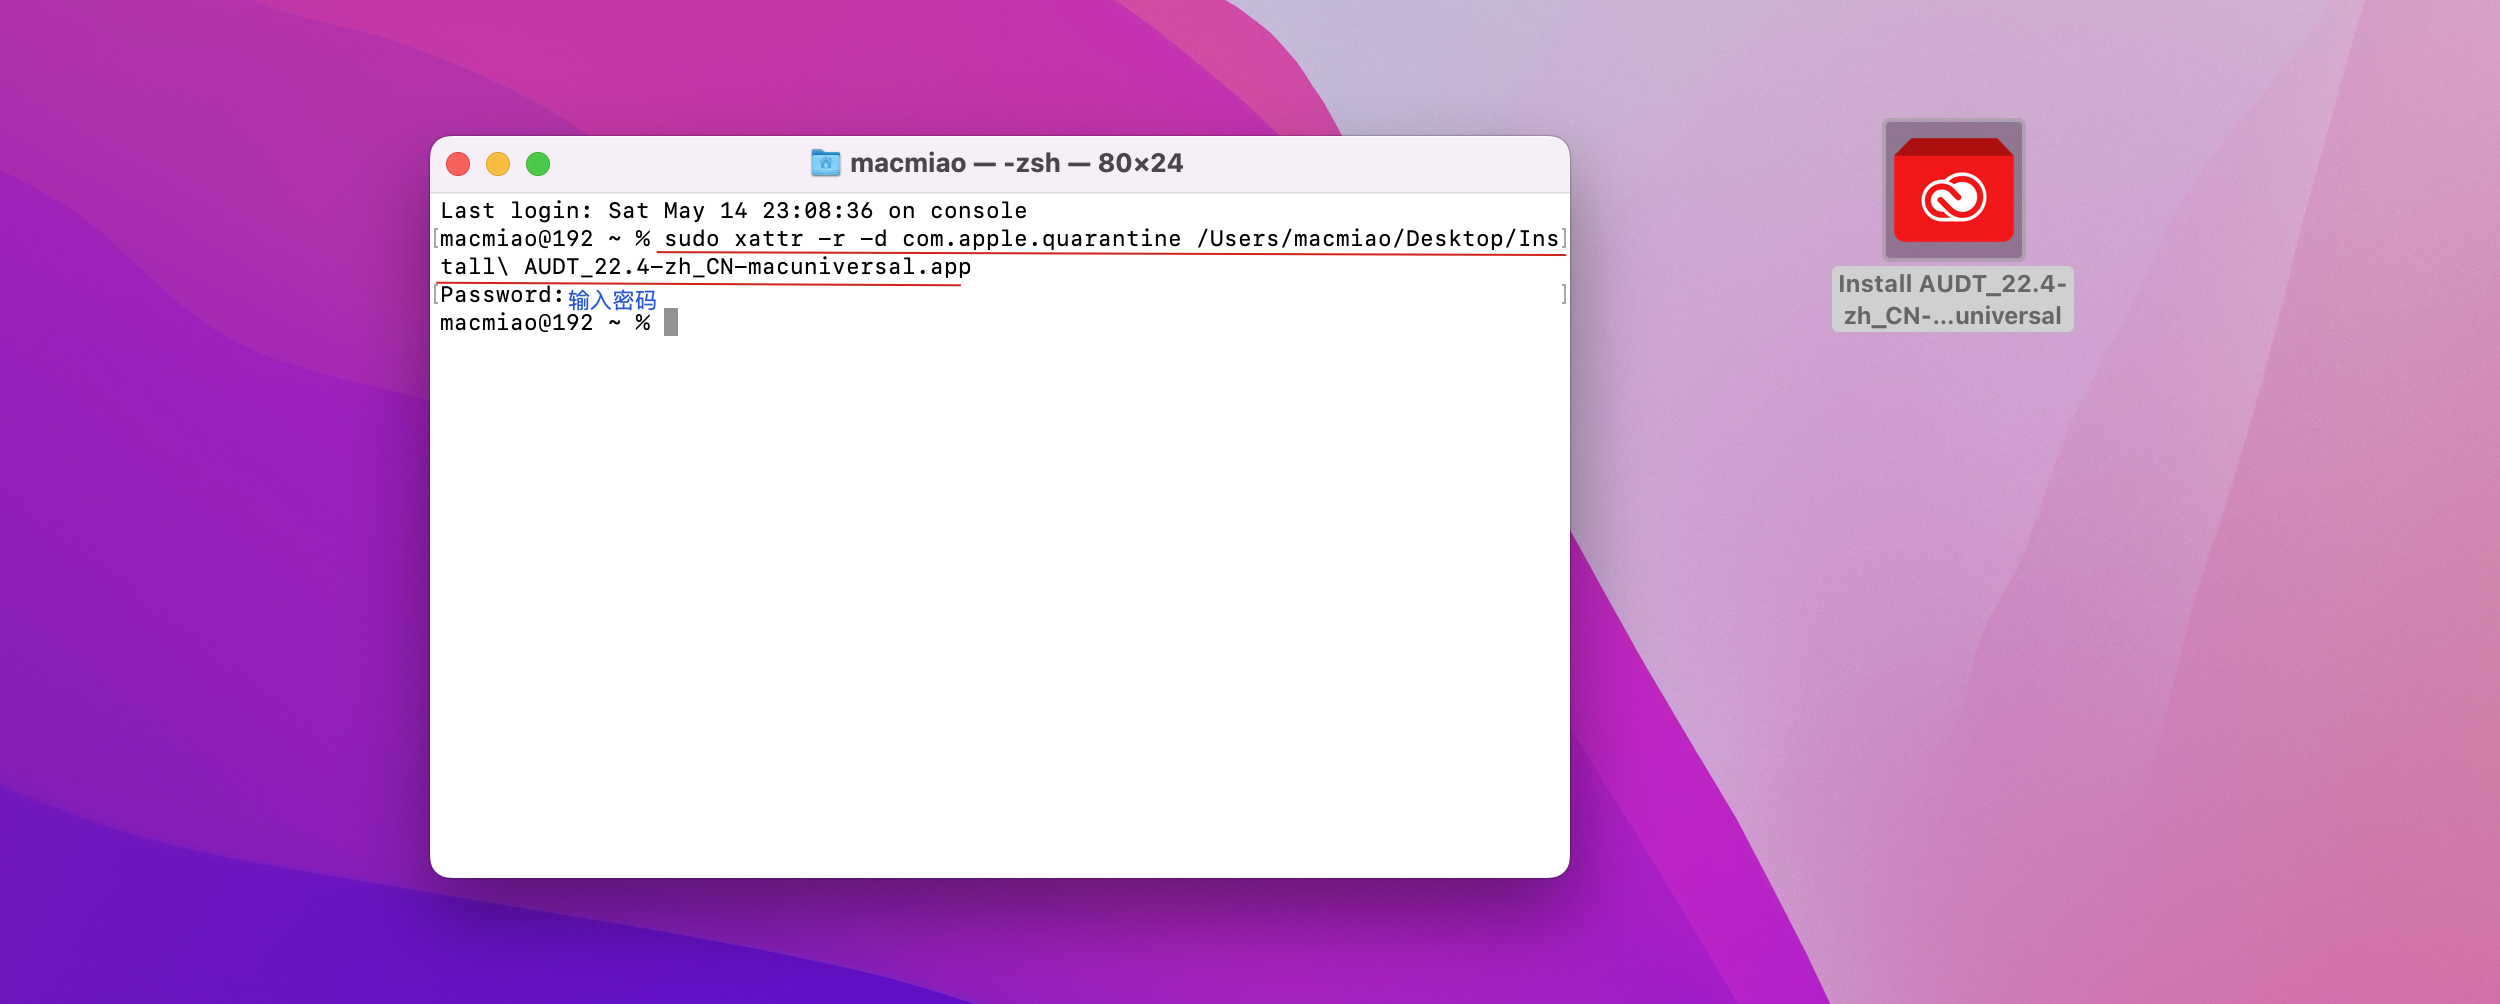Viewport: 2500px width, 1004px height.
Task: Click the bracket mark right of the Password line
Action: 1563,294
